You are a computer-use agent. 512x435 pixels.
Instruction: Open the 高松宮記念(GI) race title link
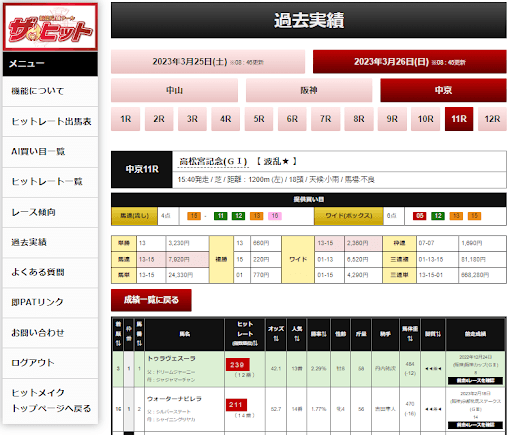pos(213,162)
